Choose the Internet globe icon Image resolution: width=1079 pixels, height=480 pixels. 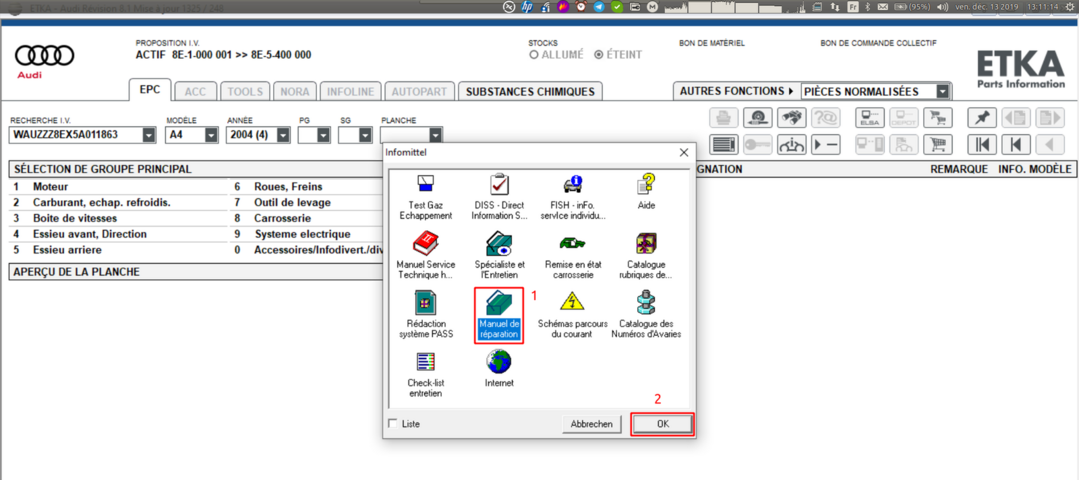tap(500, 369)
